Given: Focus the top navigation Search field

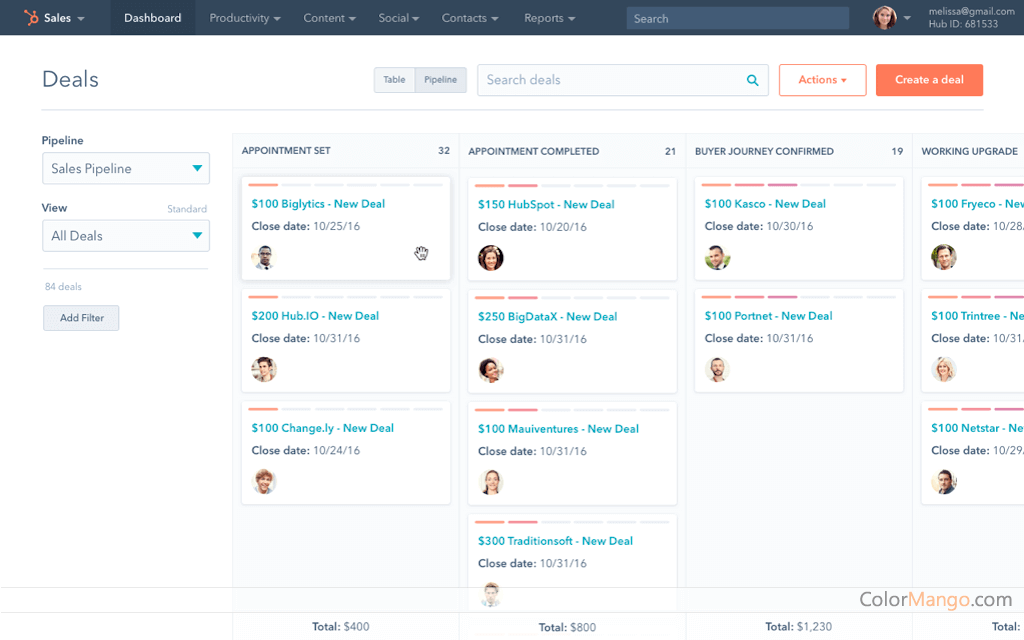Looking at the screenshot, I should [x=737, y=18].
